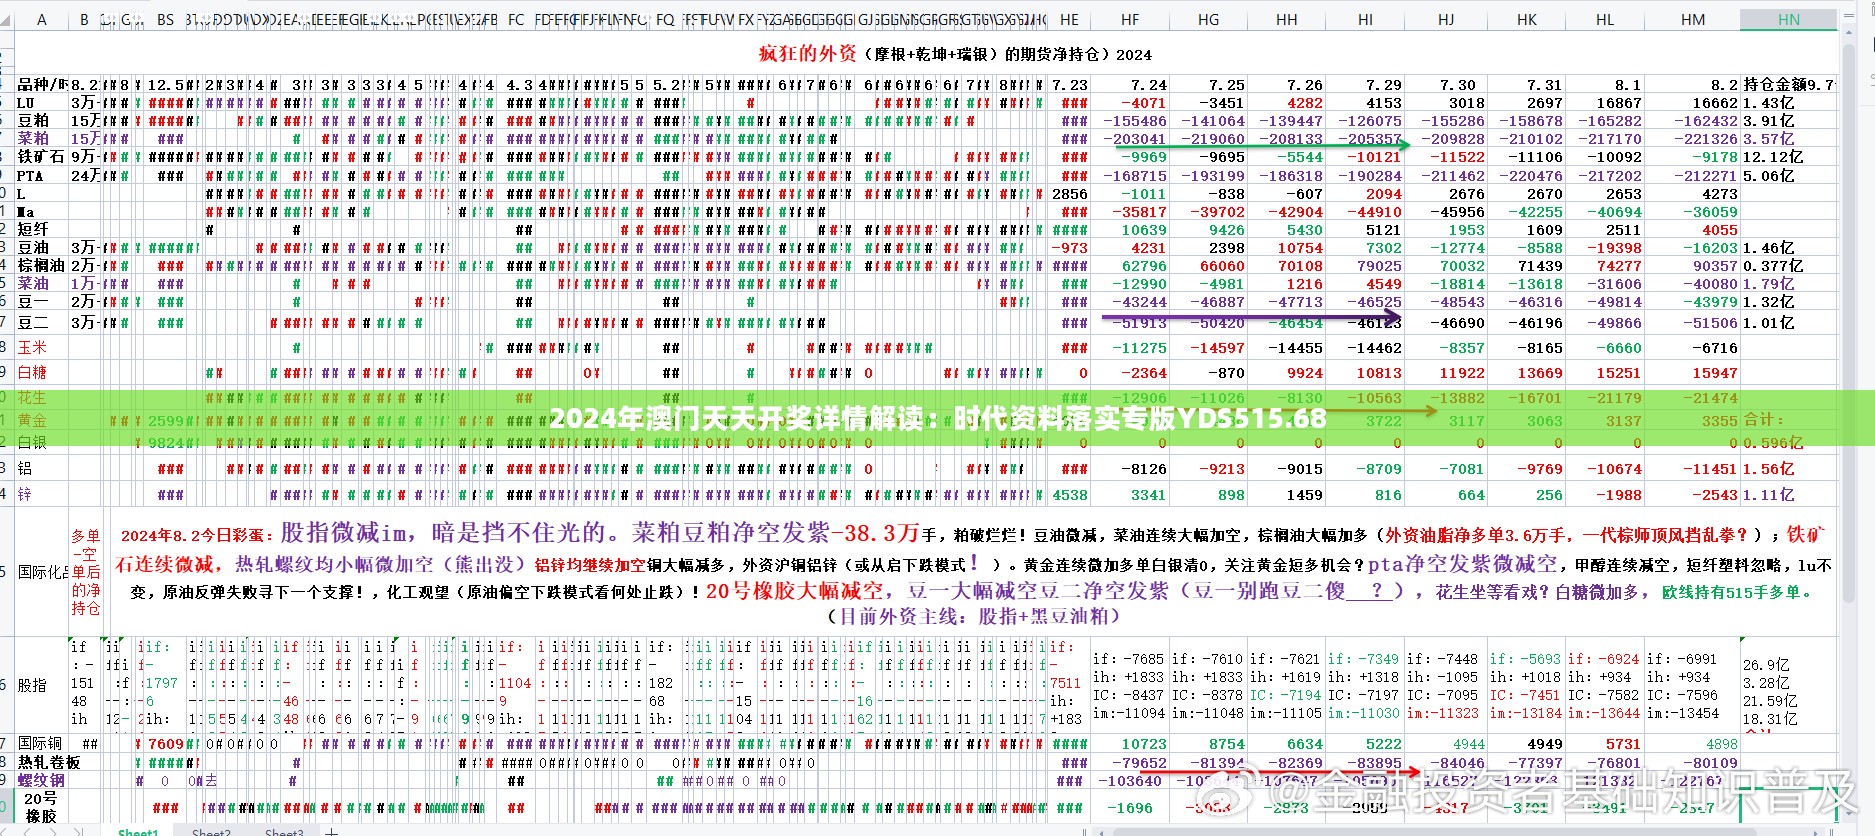Image resolution: width=1875 pixels, height=836 pixels.
Task: Select column HI header
Action: 1365,19
